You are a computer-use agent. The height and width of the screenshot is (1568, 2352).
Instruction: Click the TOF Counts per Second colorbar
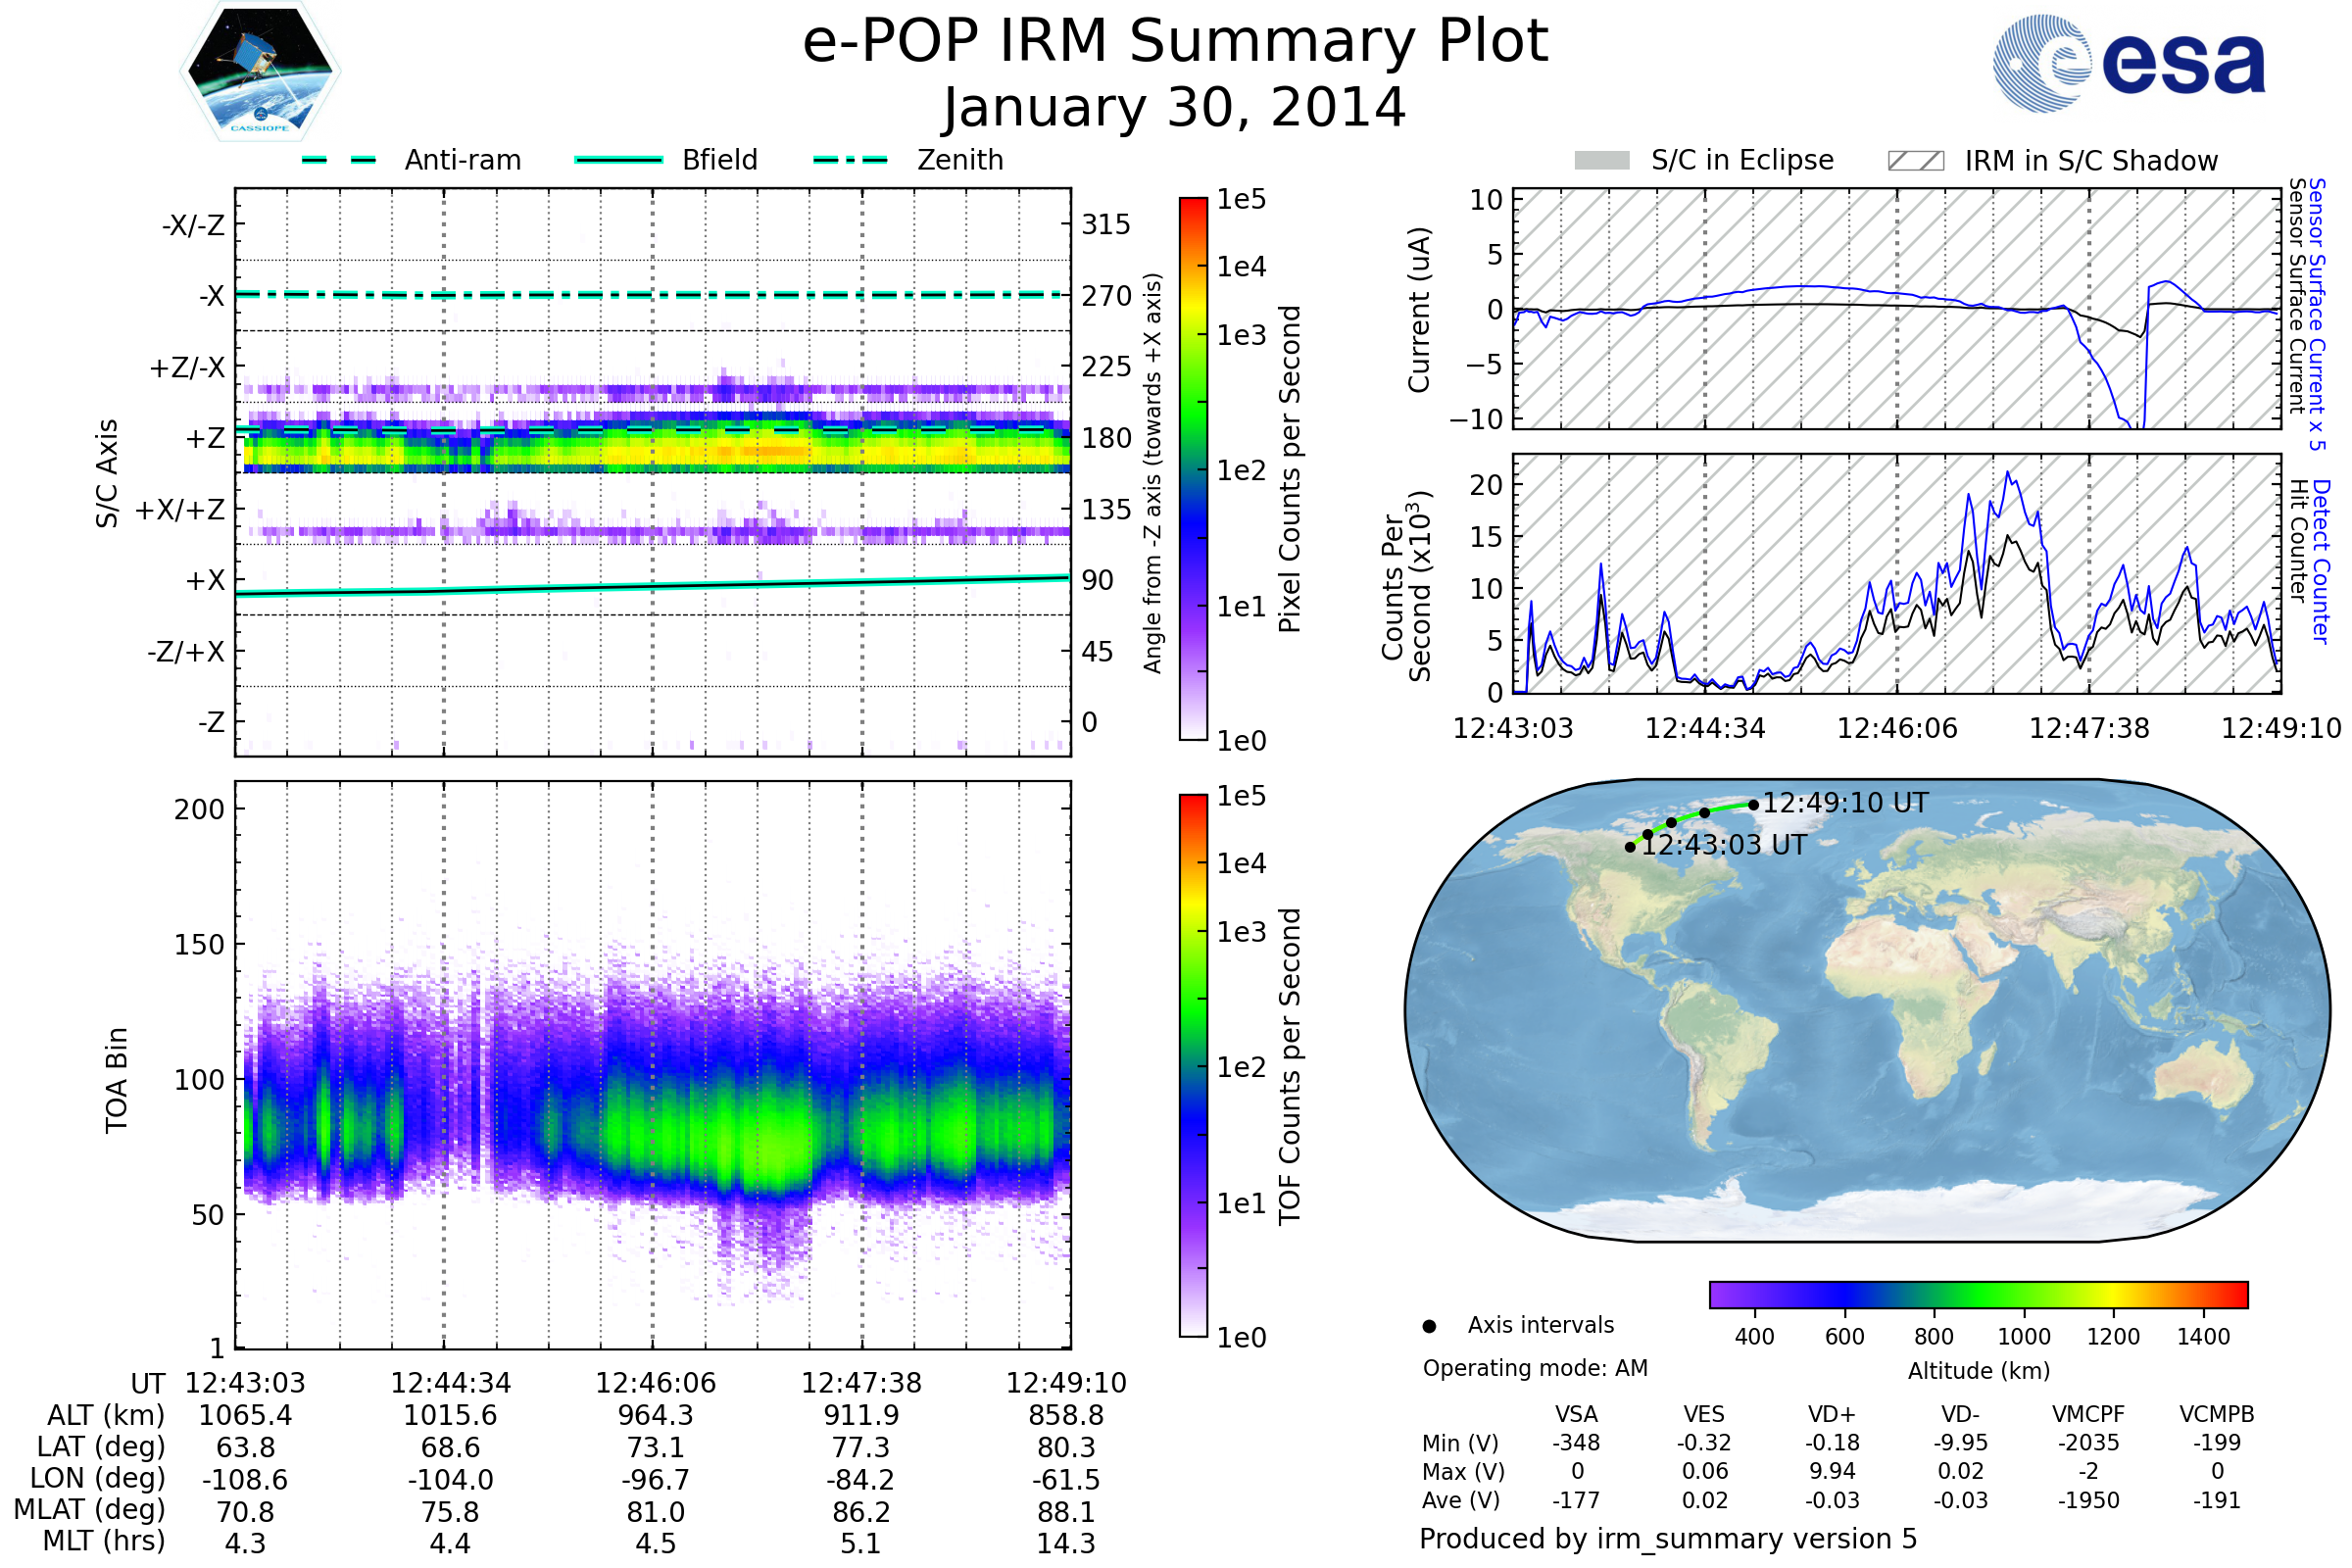[x=1193, y=1065]
